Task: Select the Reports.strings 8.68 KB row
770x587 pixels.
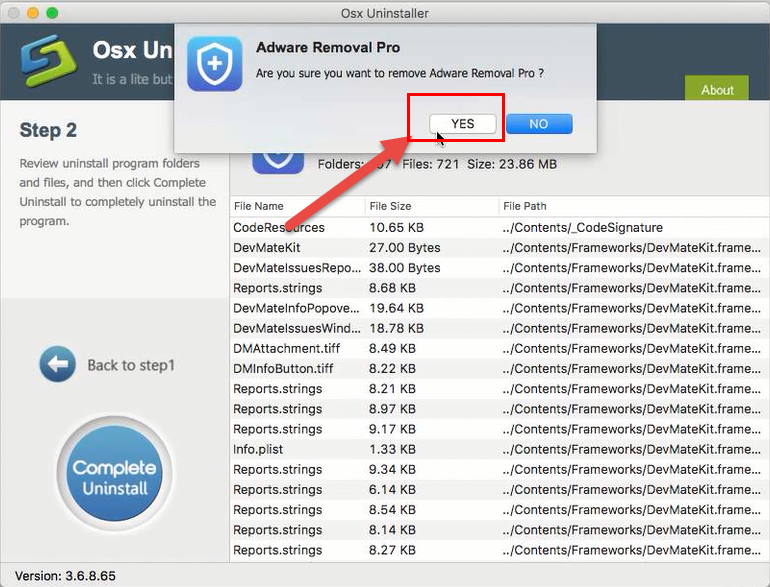Action: (499, 288)
